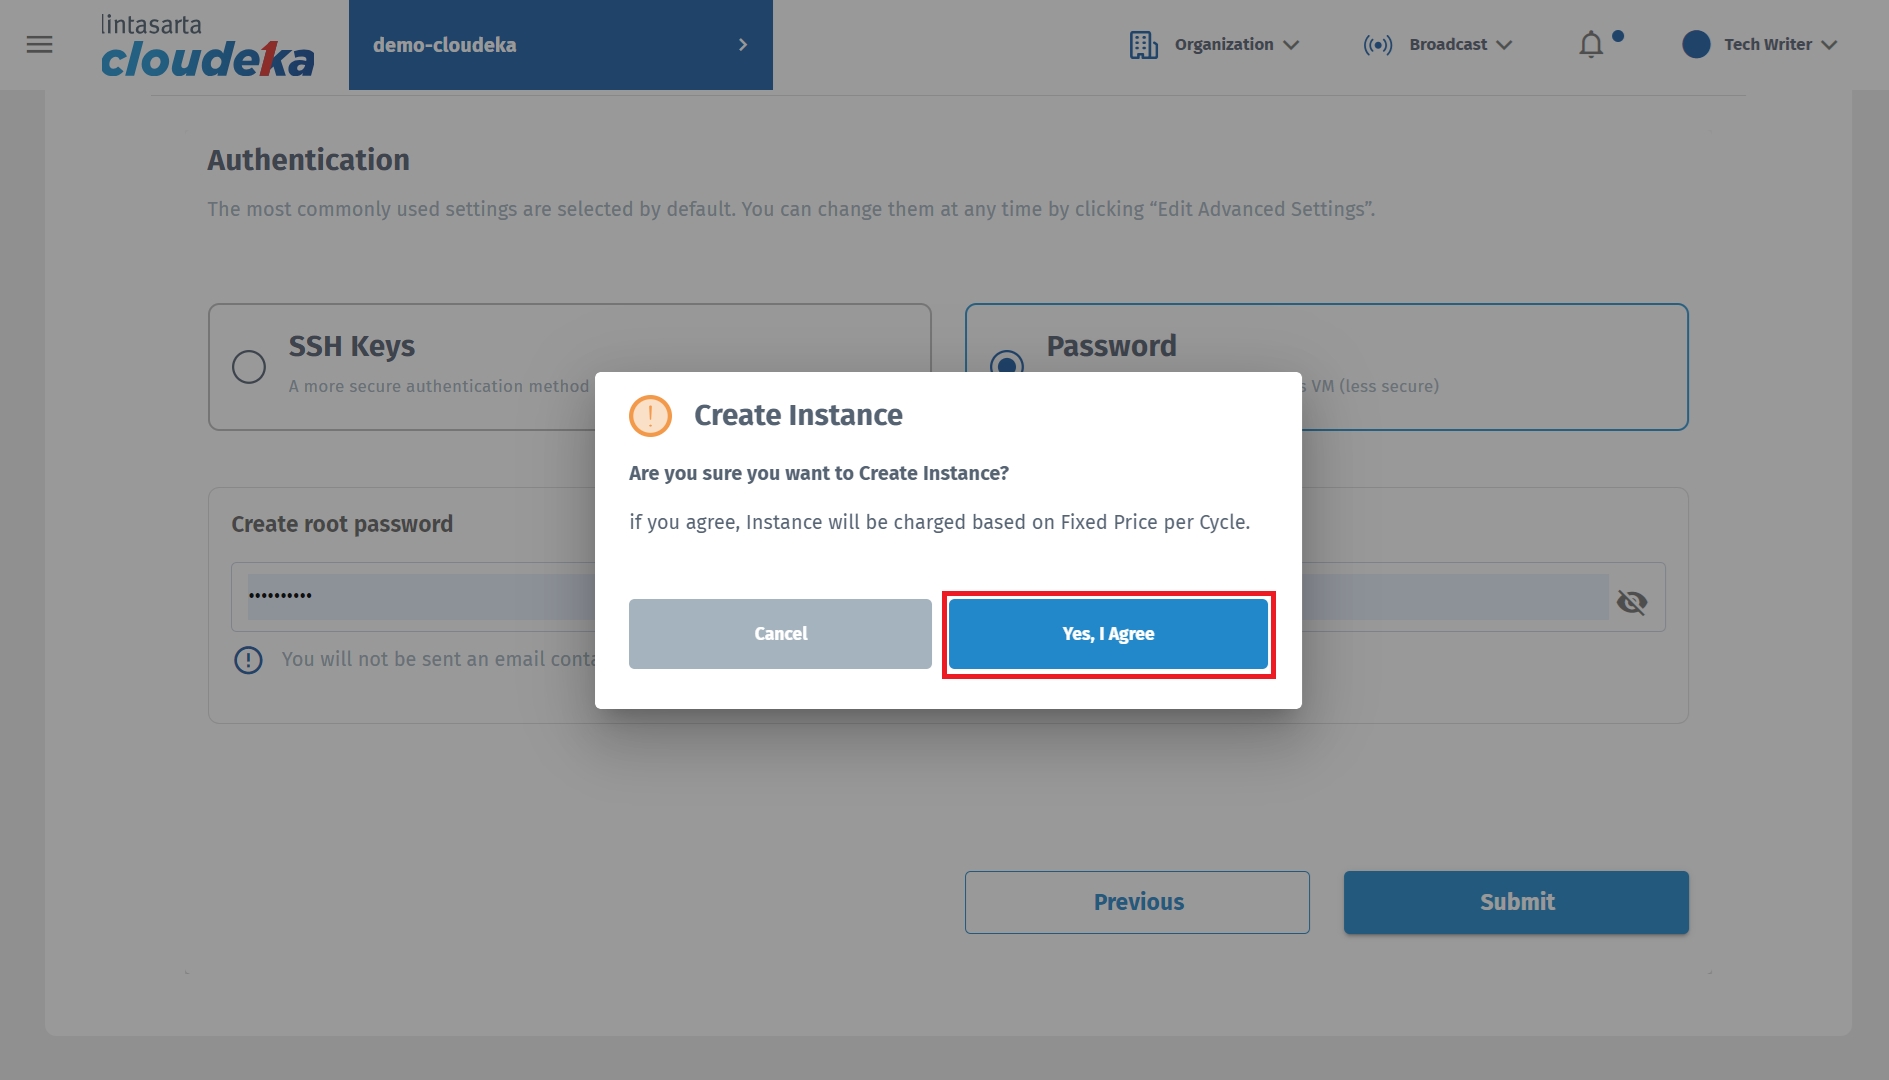Open the Tech Writer user dropdown

coord(1780,45)
